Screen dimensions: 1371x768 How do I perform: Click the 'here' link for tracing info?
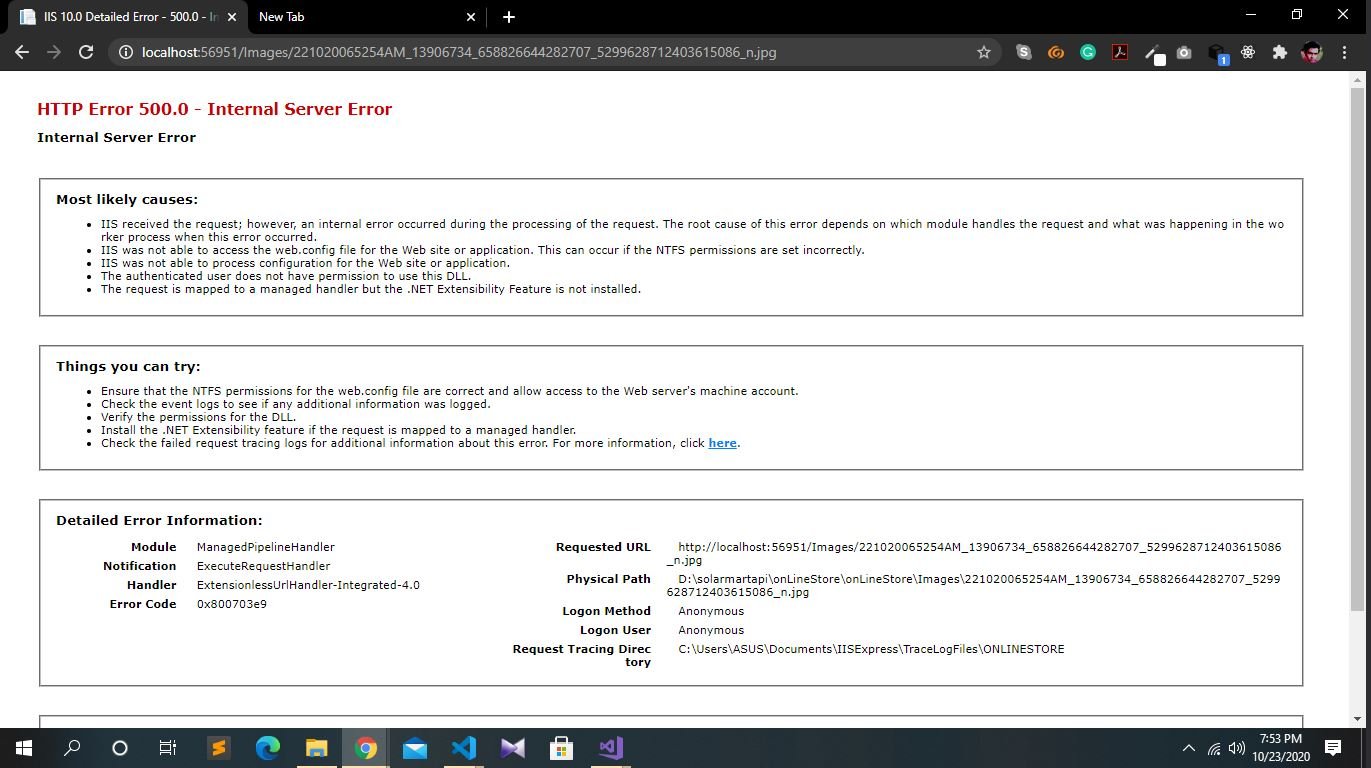(722, 443)
